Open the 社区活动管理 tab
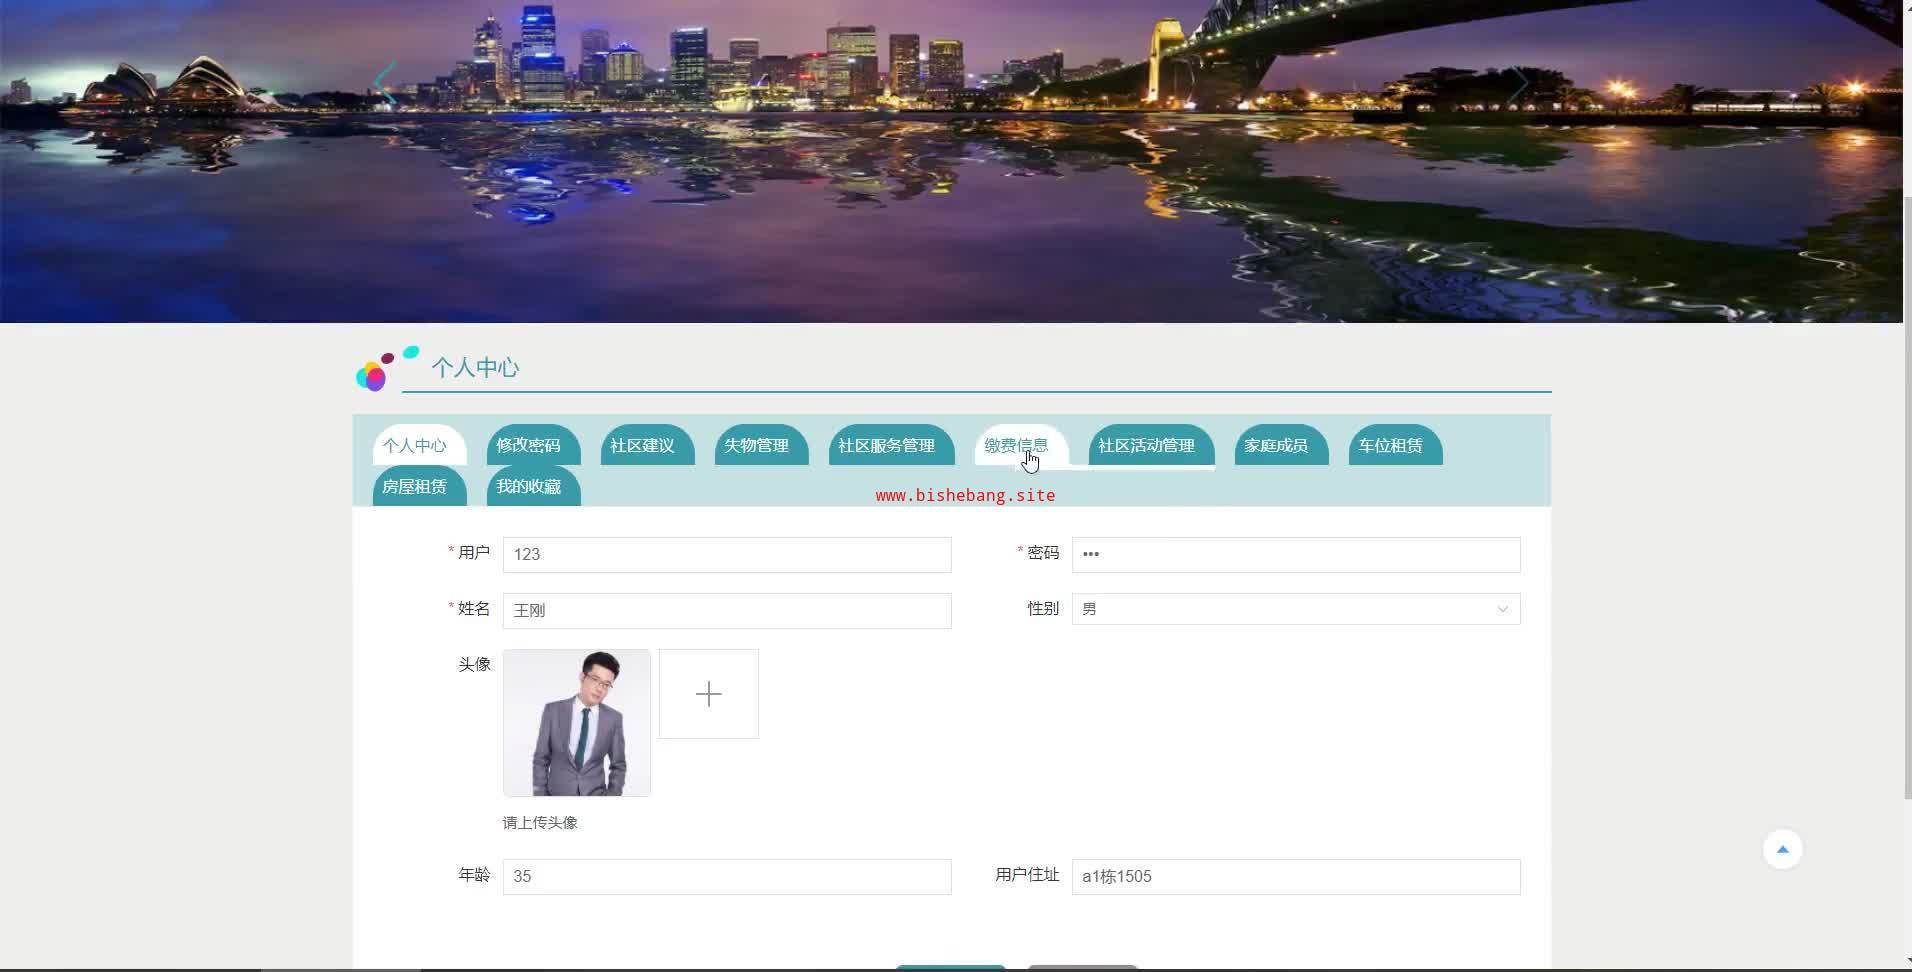The width and height of the screenshot is (1912, 972). [1151, 445]
